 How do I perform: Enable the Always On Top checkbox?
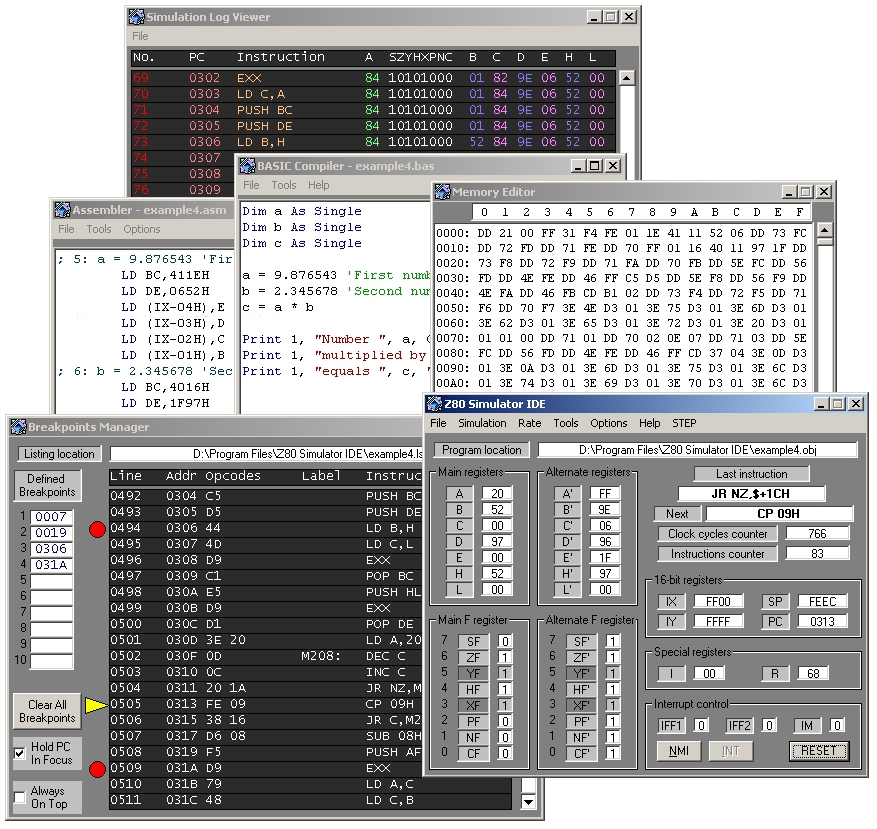point(20,798)
